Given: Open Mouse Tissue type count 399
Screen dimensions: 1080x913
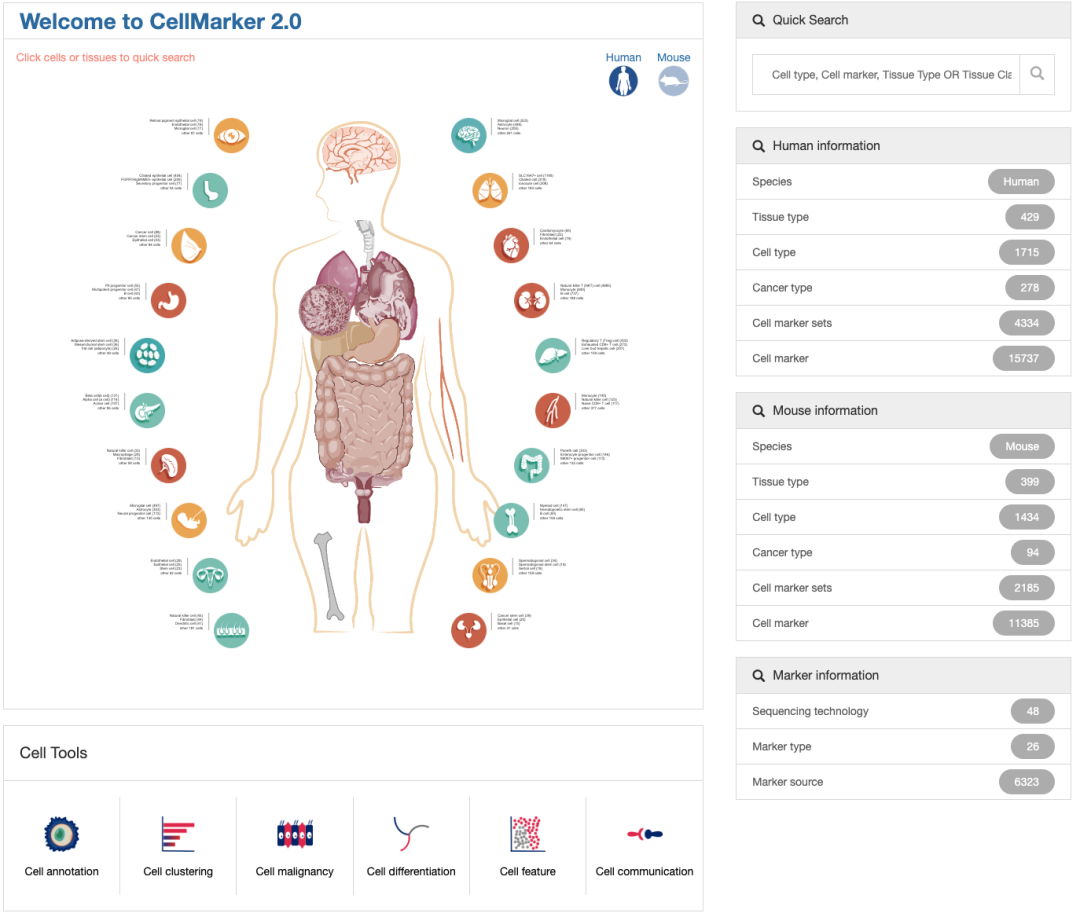Looking at the screenshot, I should (x=1030, y=482).
